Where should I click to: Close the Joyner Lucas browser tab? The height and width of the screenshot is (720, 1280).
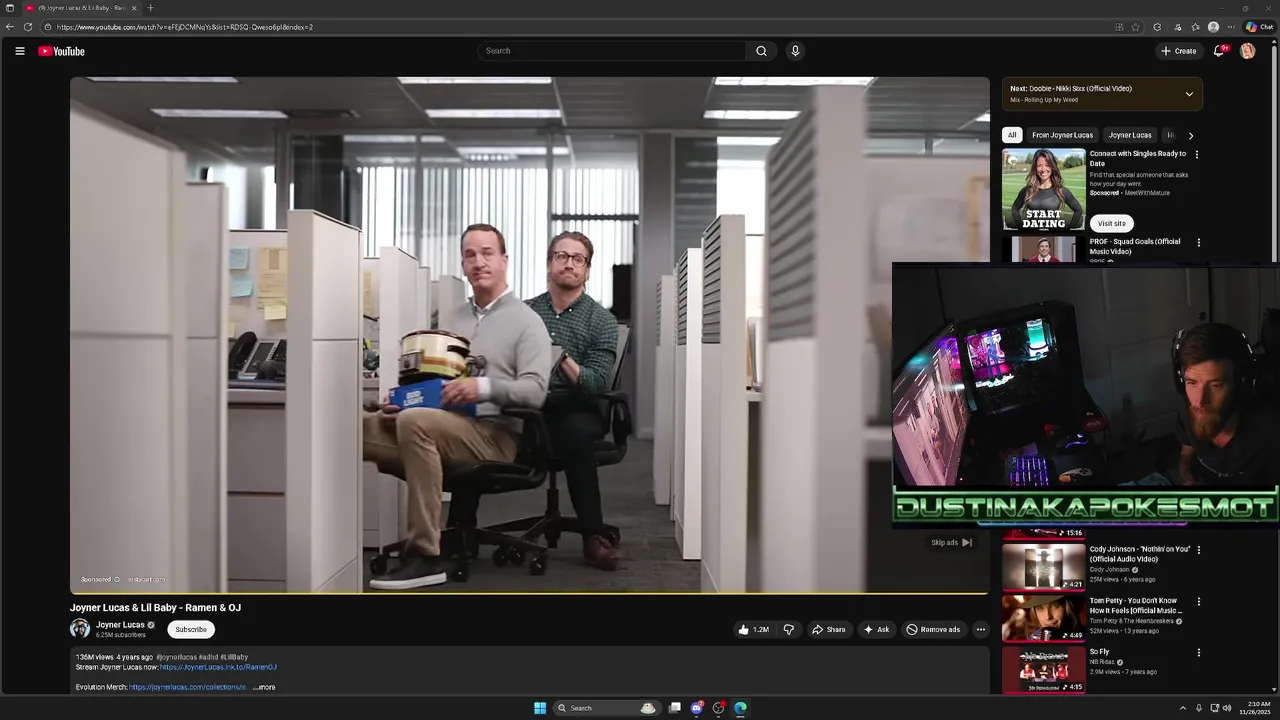click(134, 8)
